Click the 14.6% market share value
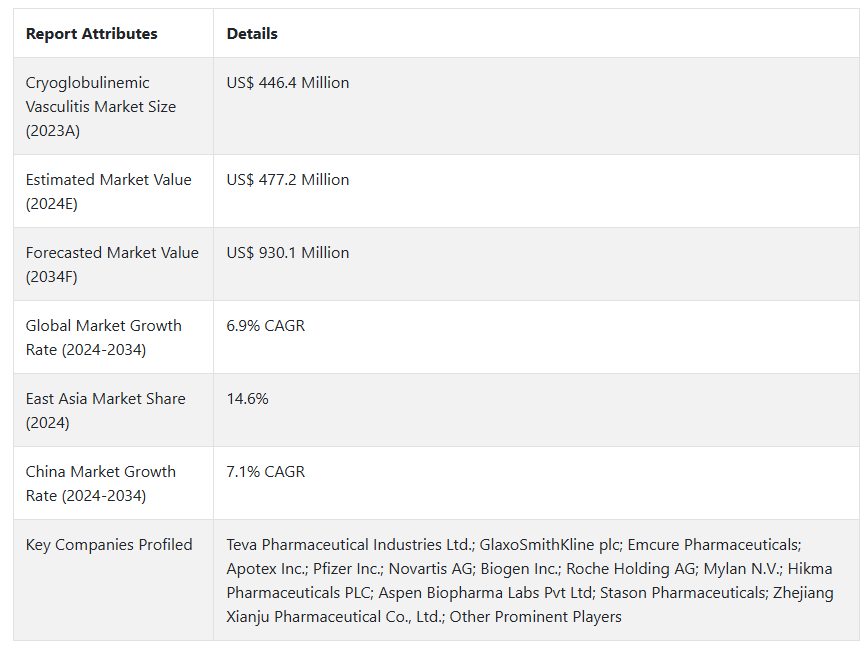 click(247, 398)
